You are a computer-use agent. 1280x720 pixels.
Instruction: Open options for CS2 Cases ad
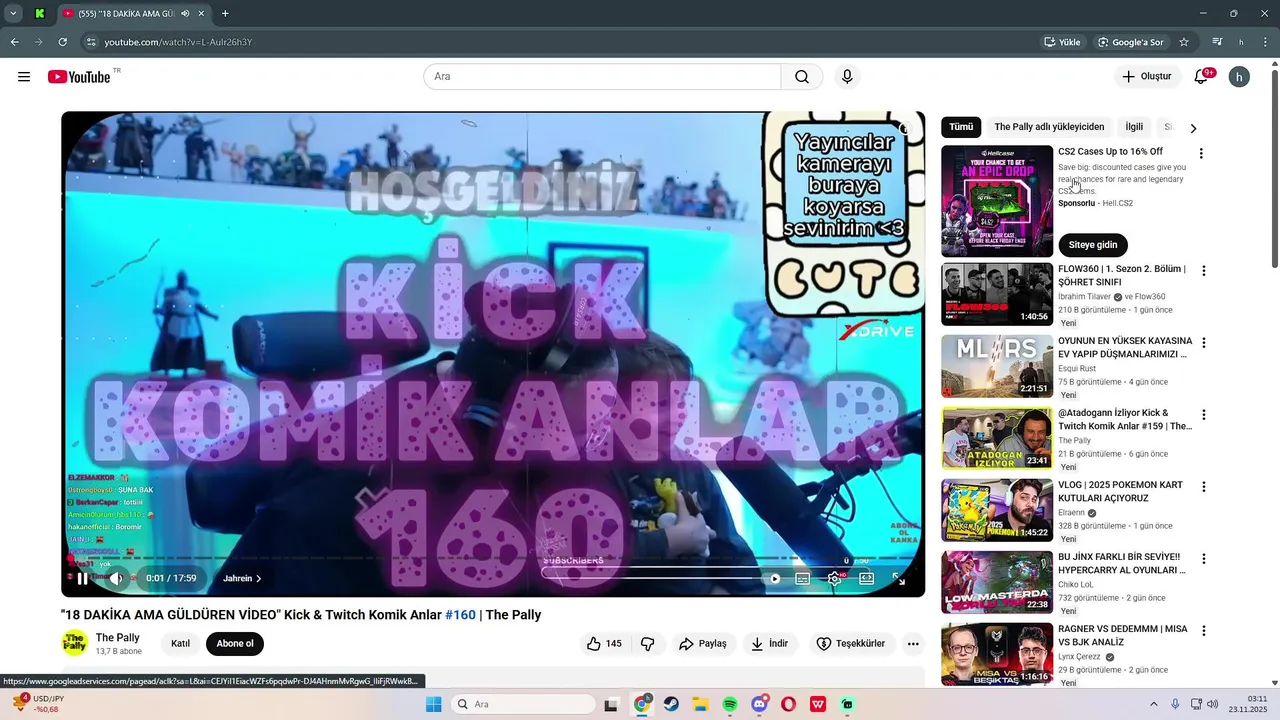[x=1201, y=154]
